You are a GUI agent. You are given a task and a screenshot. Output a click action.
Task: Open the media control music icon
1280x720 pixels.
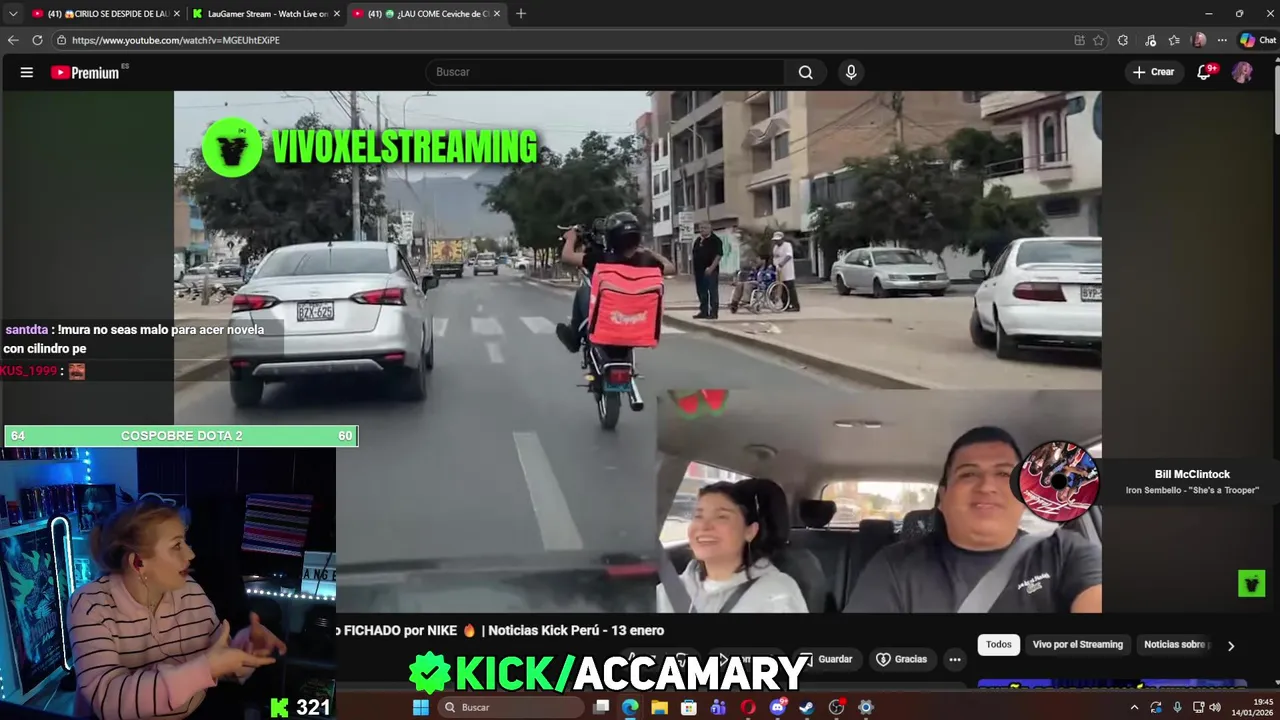[x=1151, y=40]
